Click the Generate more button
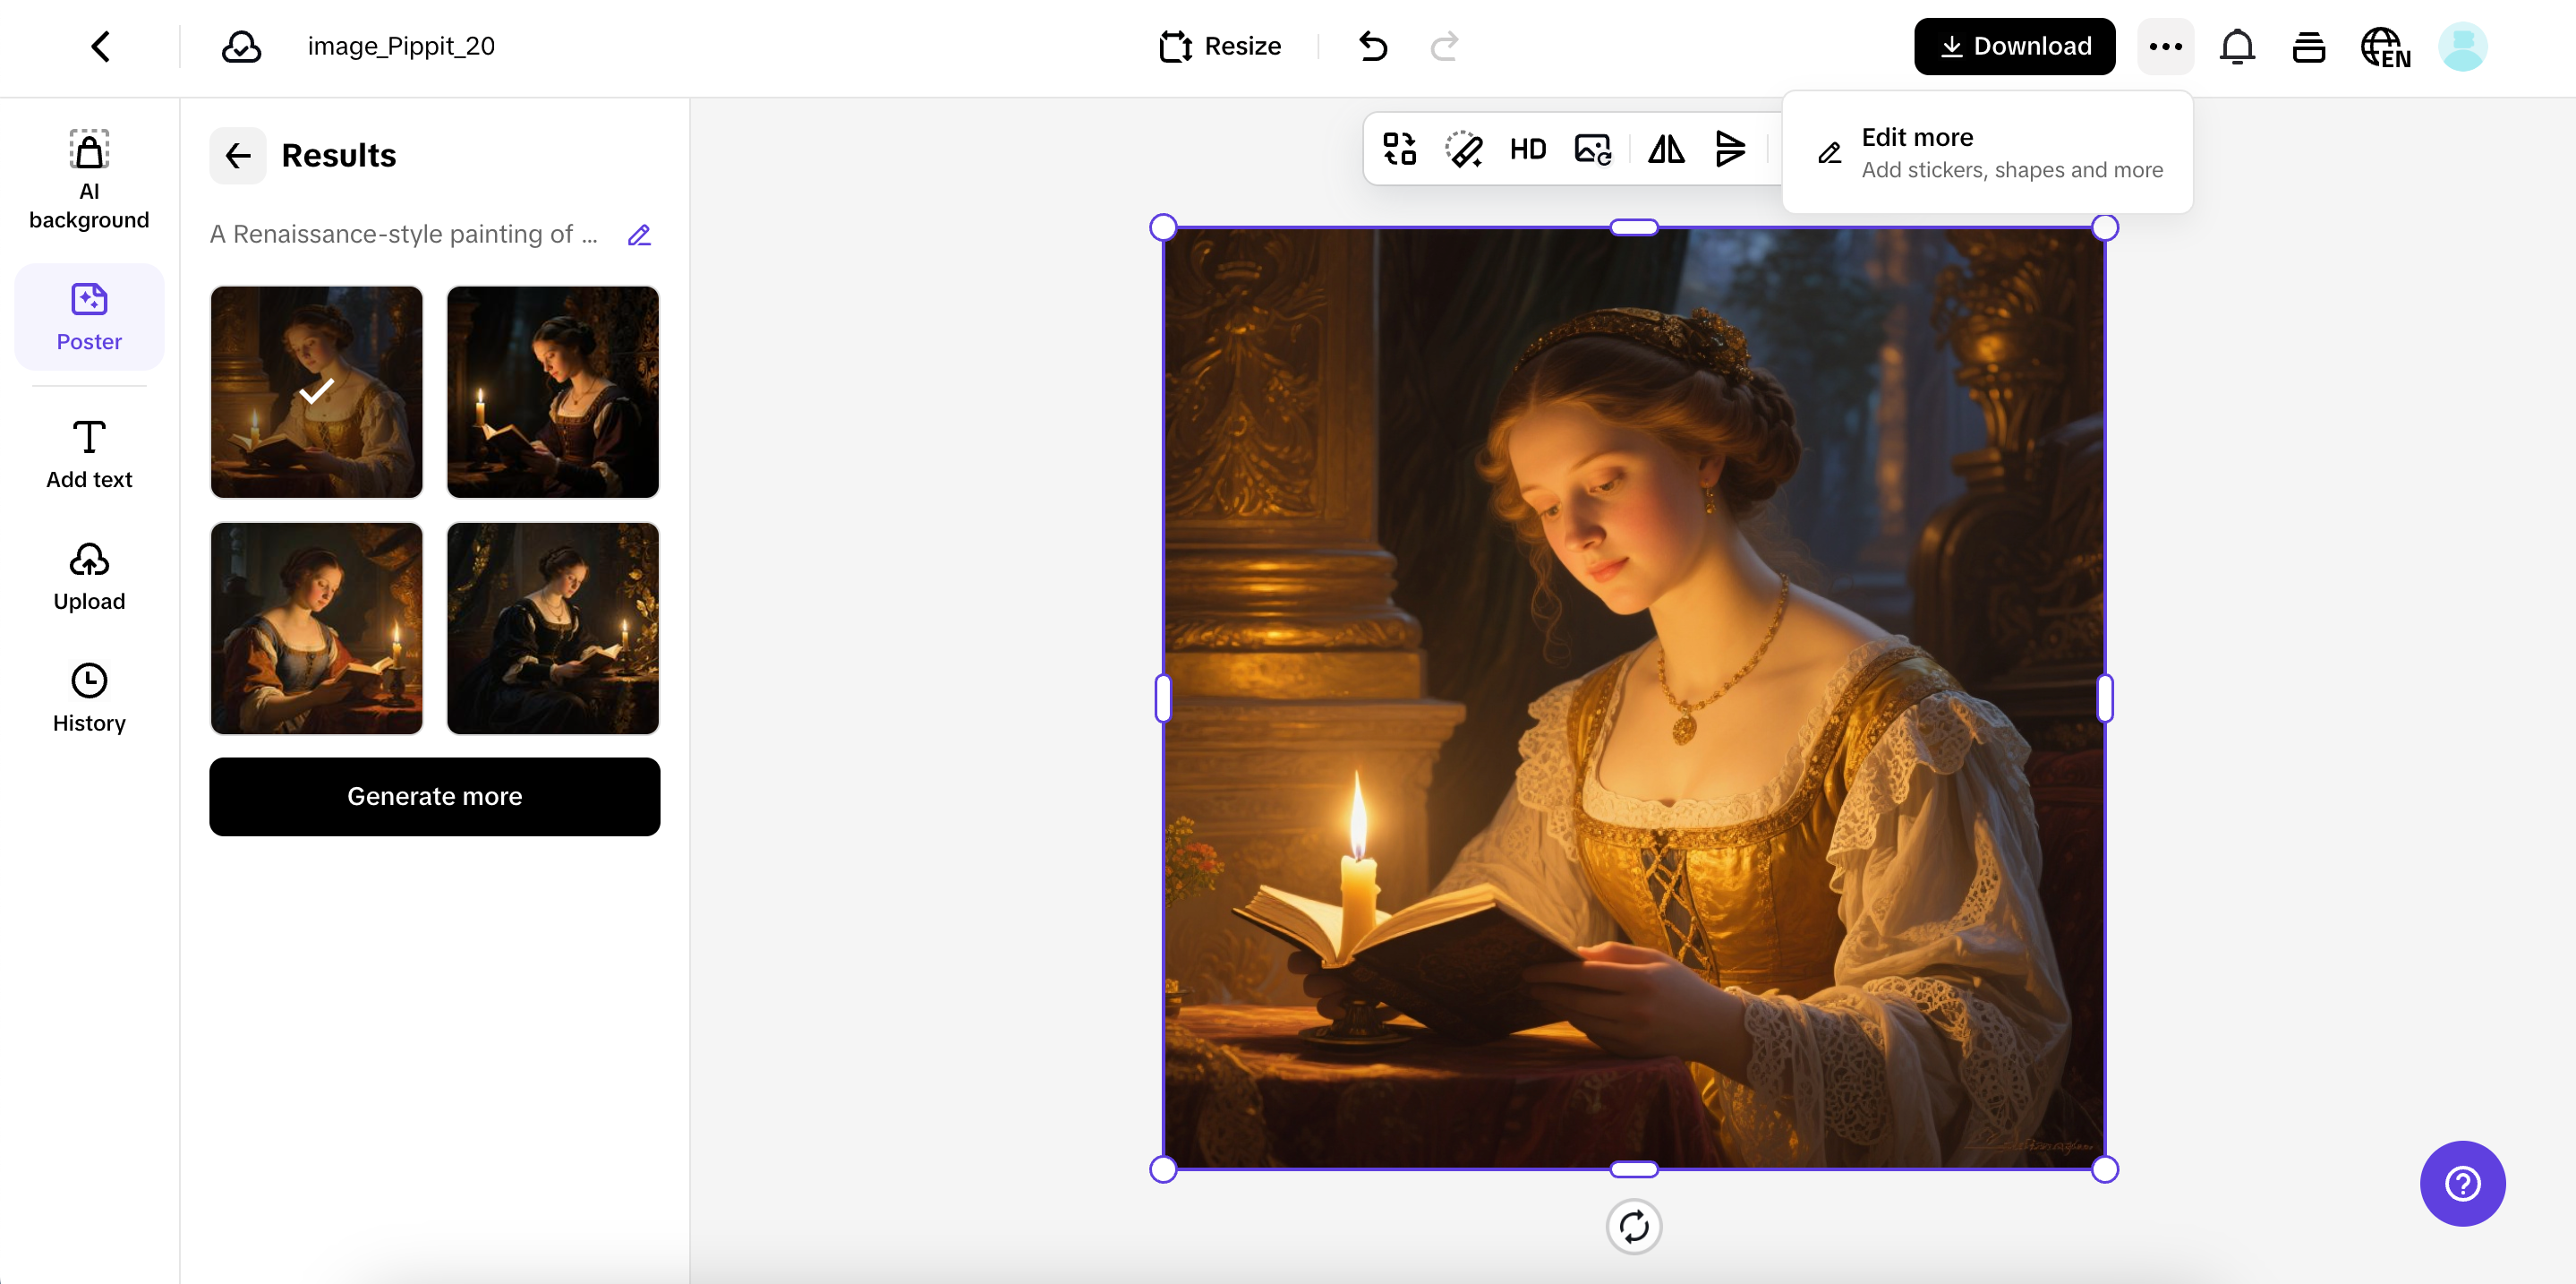This screenshot has width=2576, height=1284. click(434, 796)
